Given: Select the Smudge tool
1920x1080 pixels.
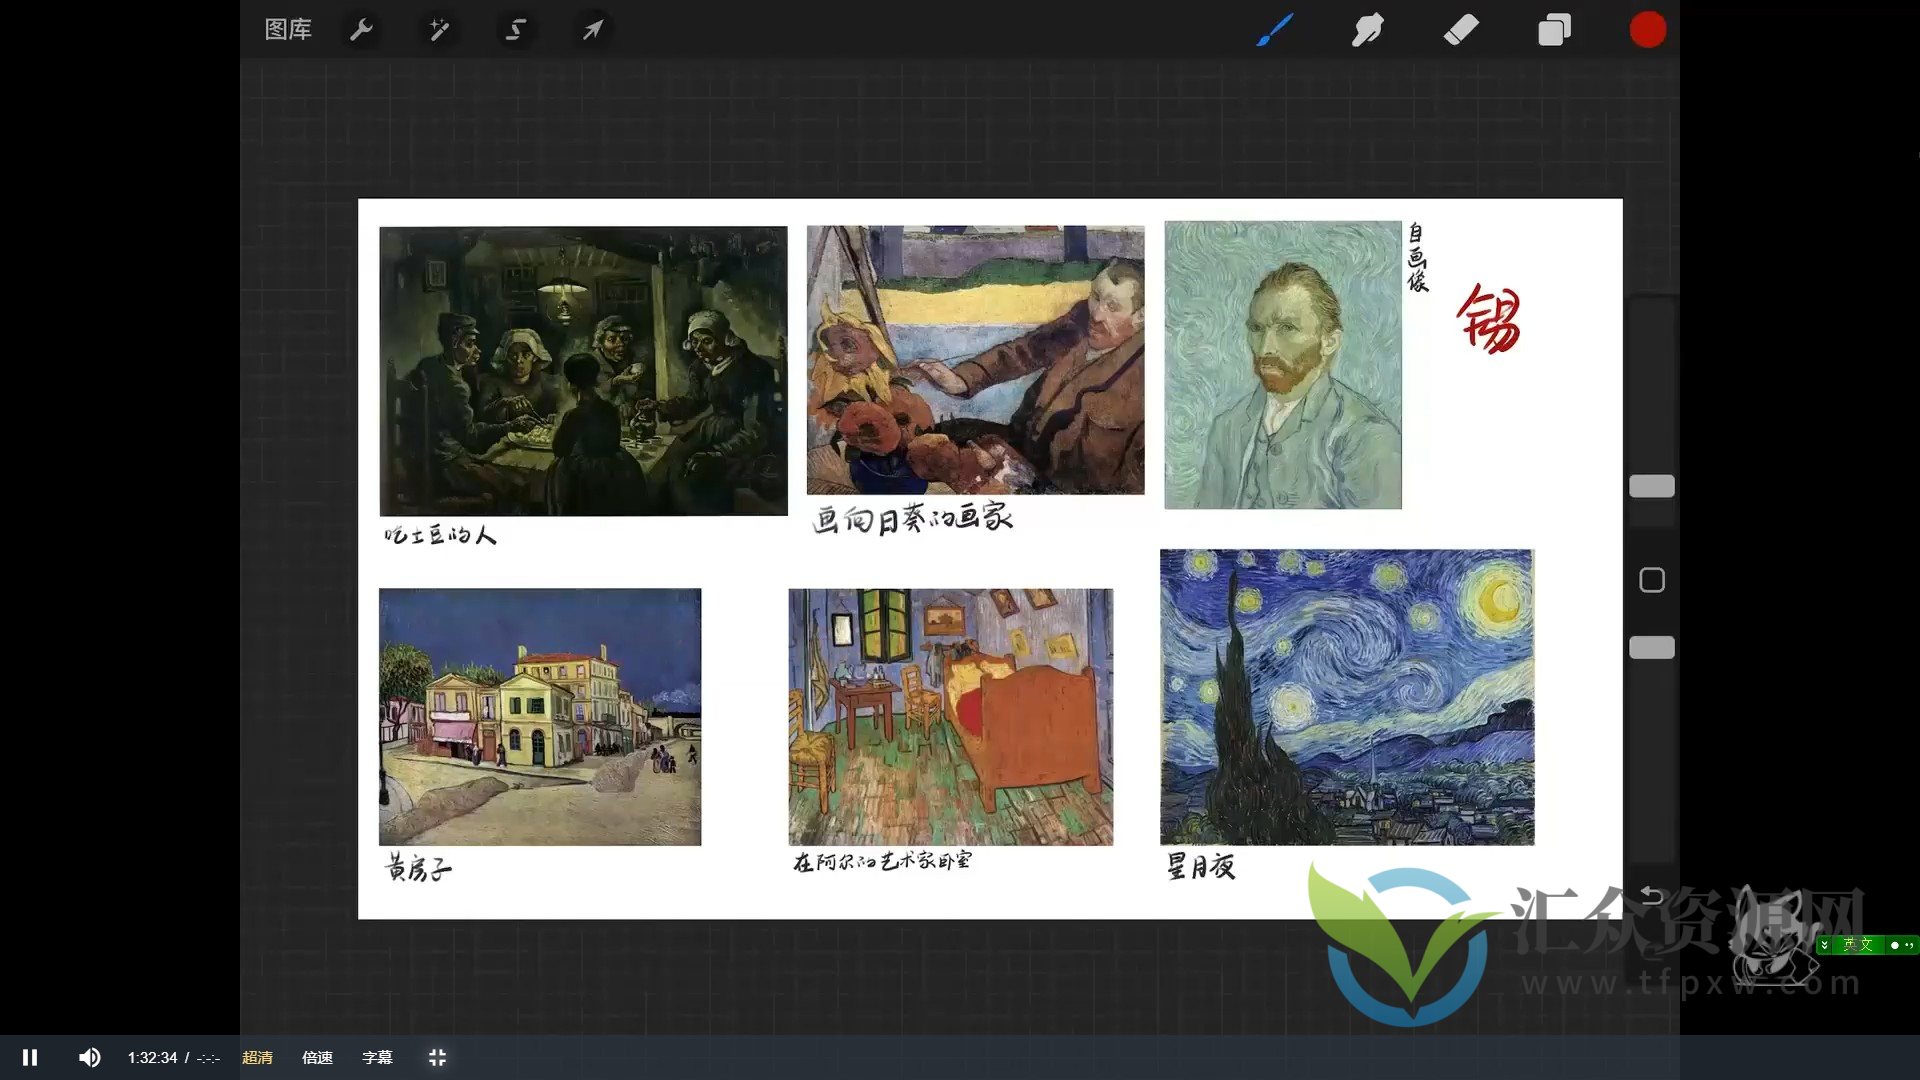Looking at the screenshot, I should tap(1367, 30).
